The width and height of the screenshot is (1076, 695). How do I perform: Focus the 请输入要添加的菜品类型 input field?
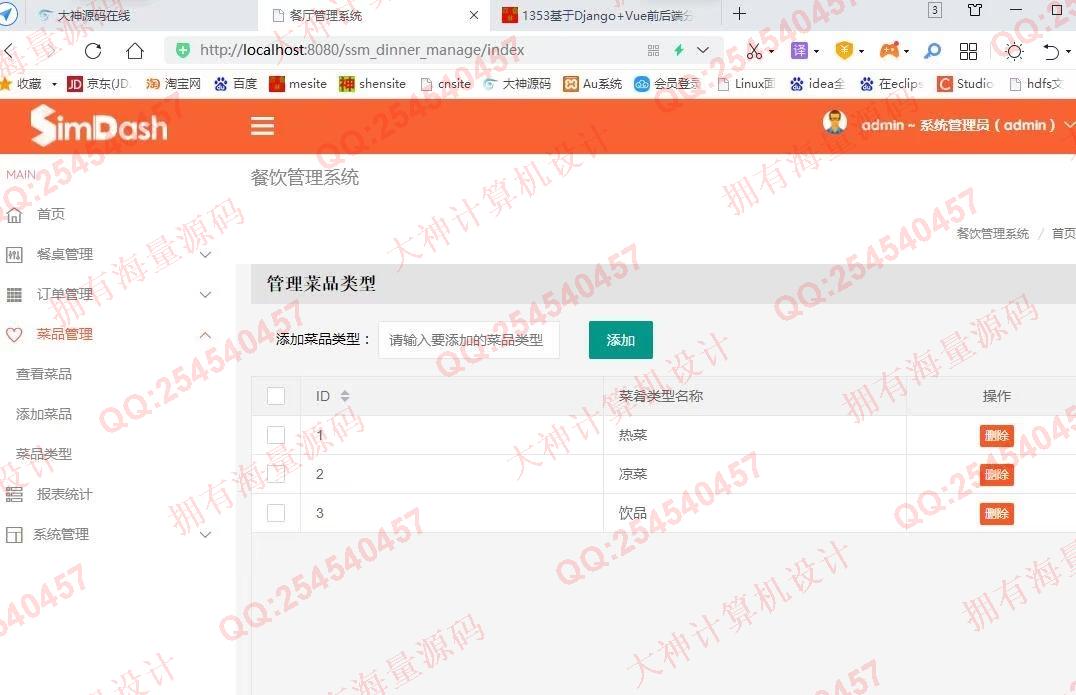[469, 340]
